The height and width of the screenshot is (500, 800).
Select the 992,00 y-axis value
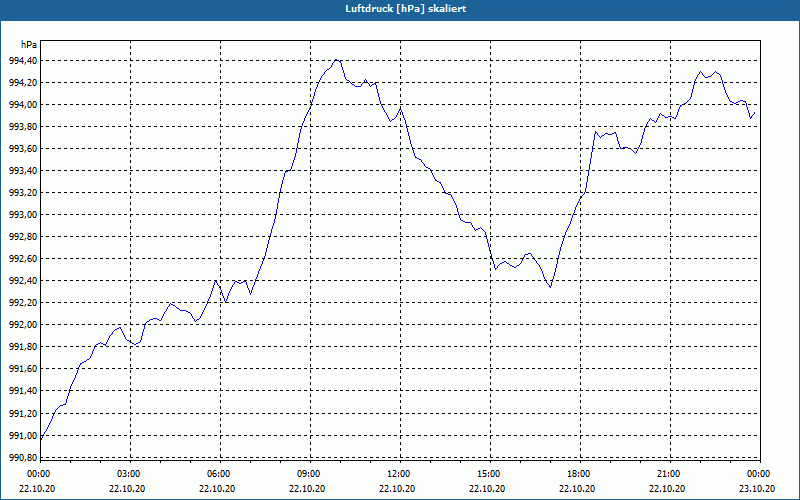point(23,325)
